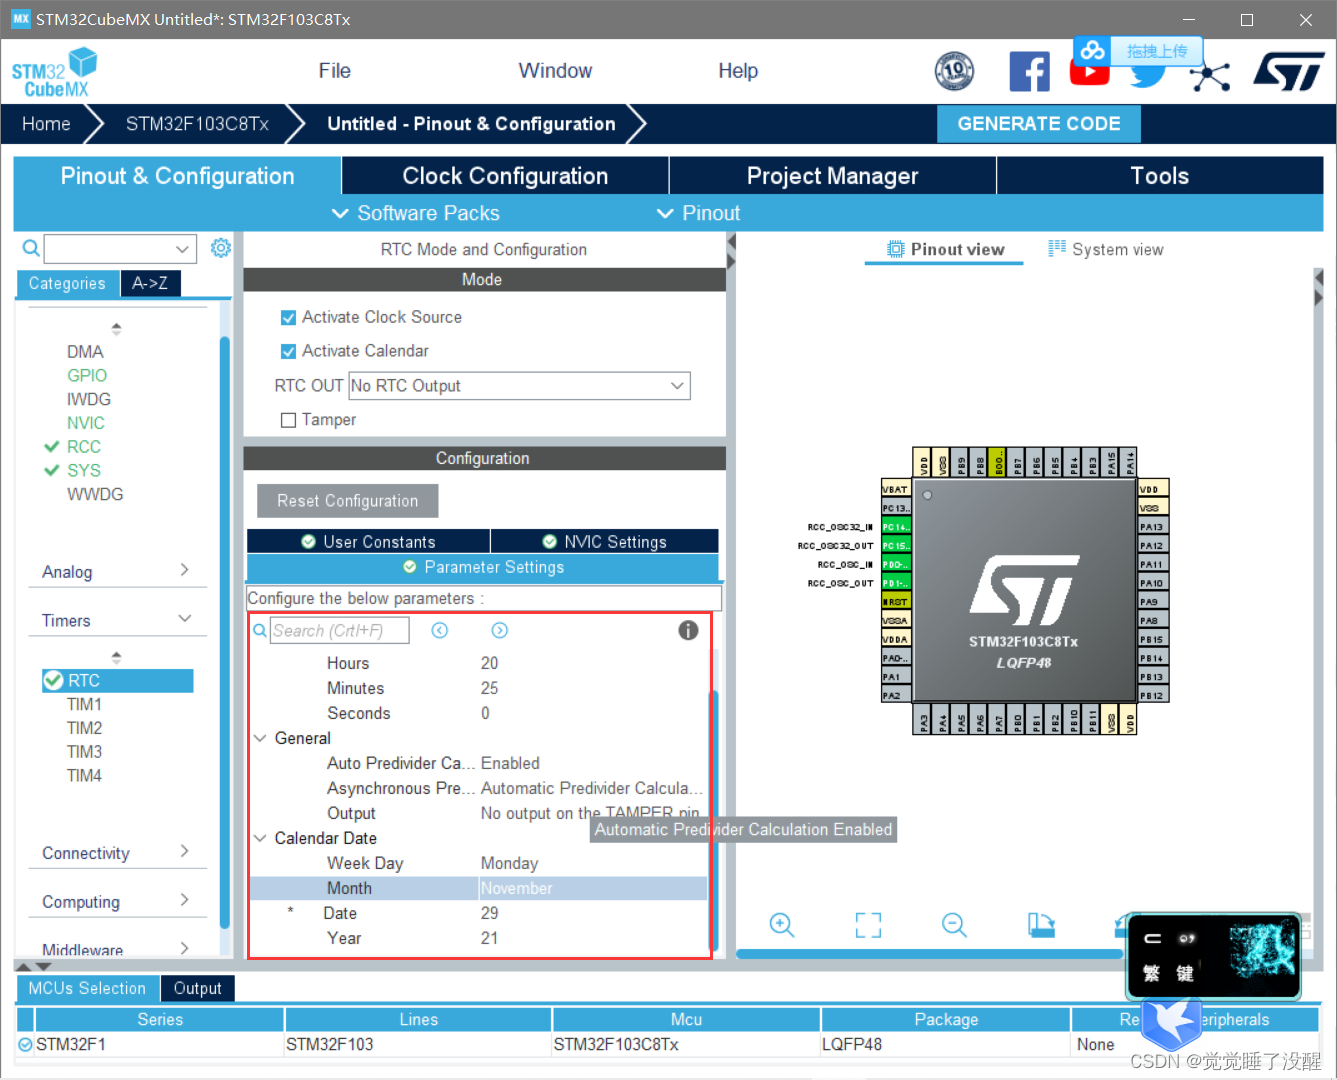1337x1080 pixels.
Task: Open the RTC OUT dropdown
Action: pyautogui.click(x=520, y=386)
